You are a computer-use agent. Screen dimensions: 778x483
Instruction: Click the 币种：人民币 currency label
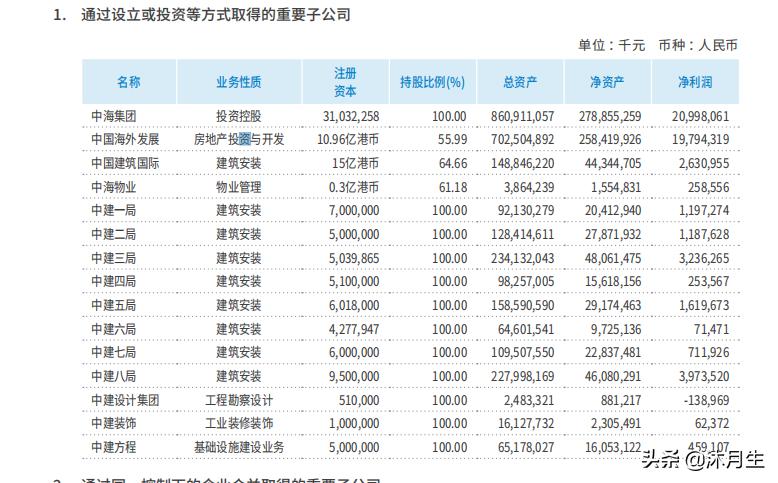click(x=698, y=45)
